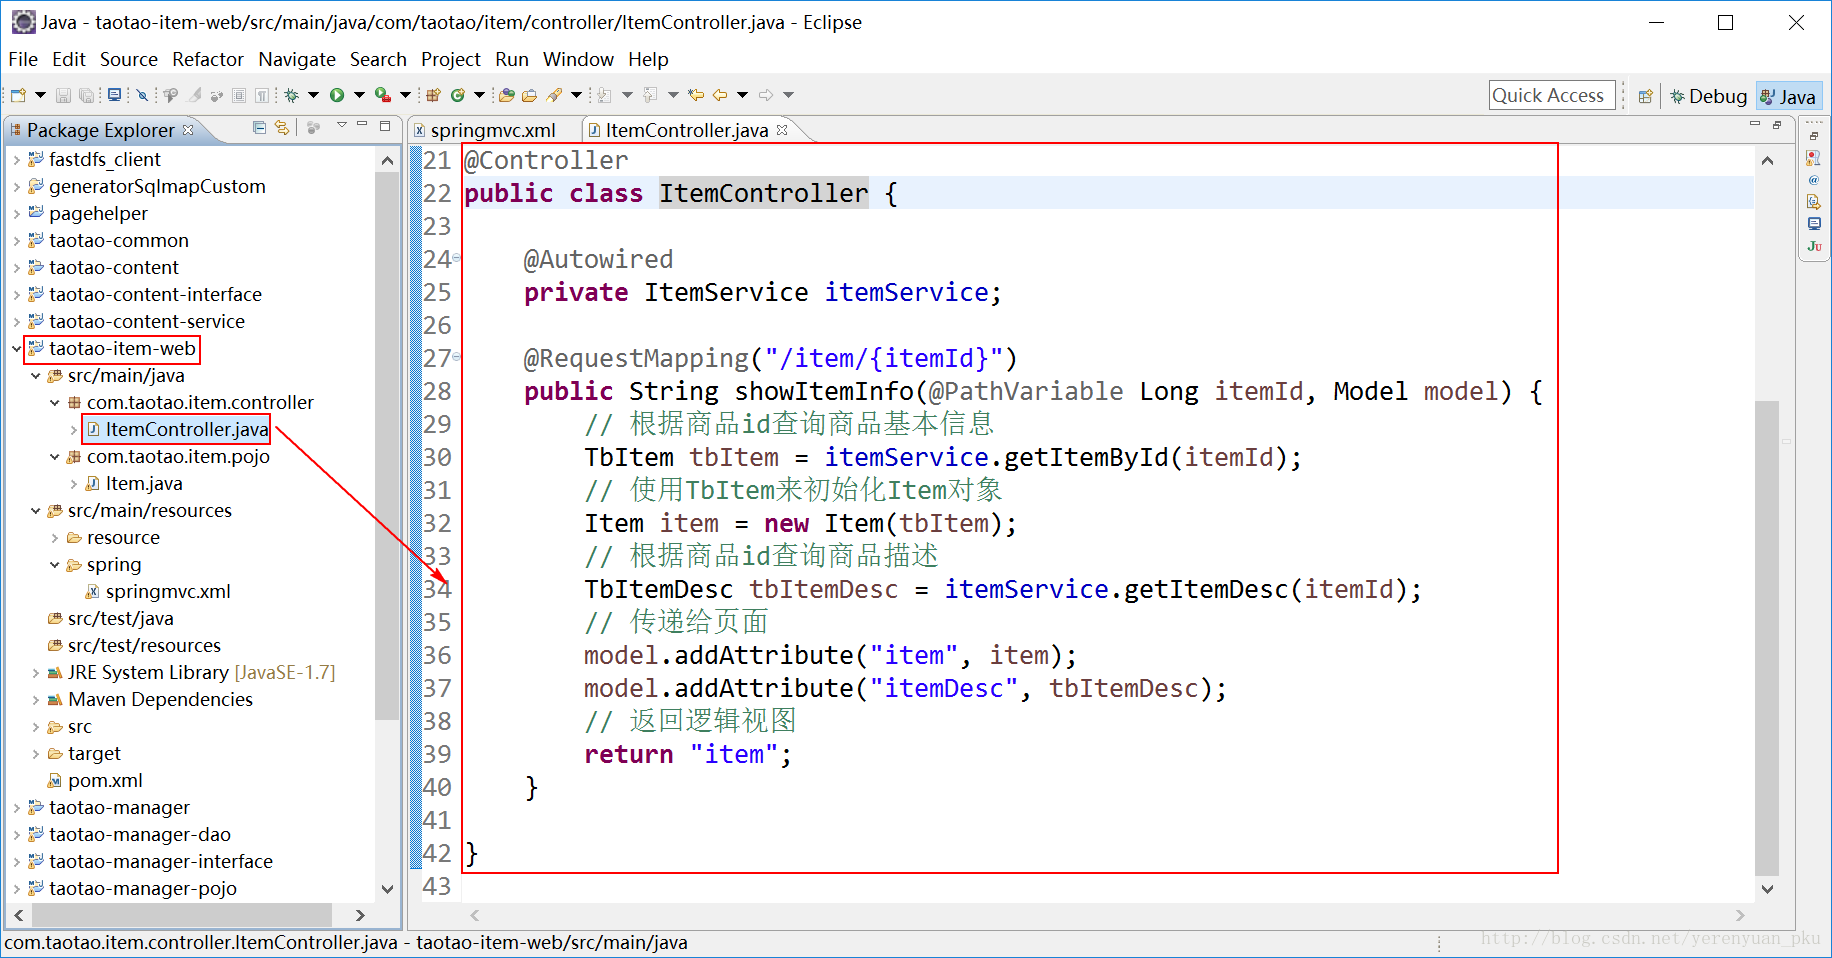Click the Search flashlight icon in toolbar
The image size is (1832, 958).
tap(554, 95)
